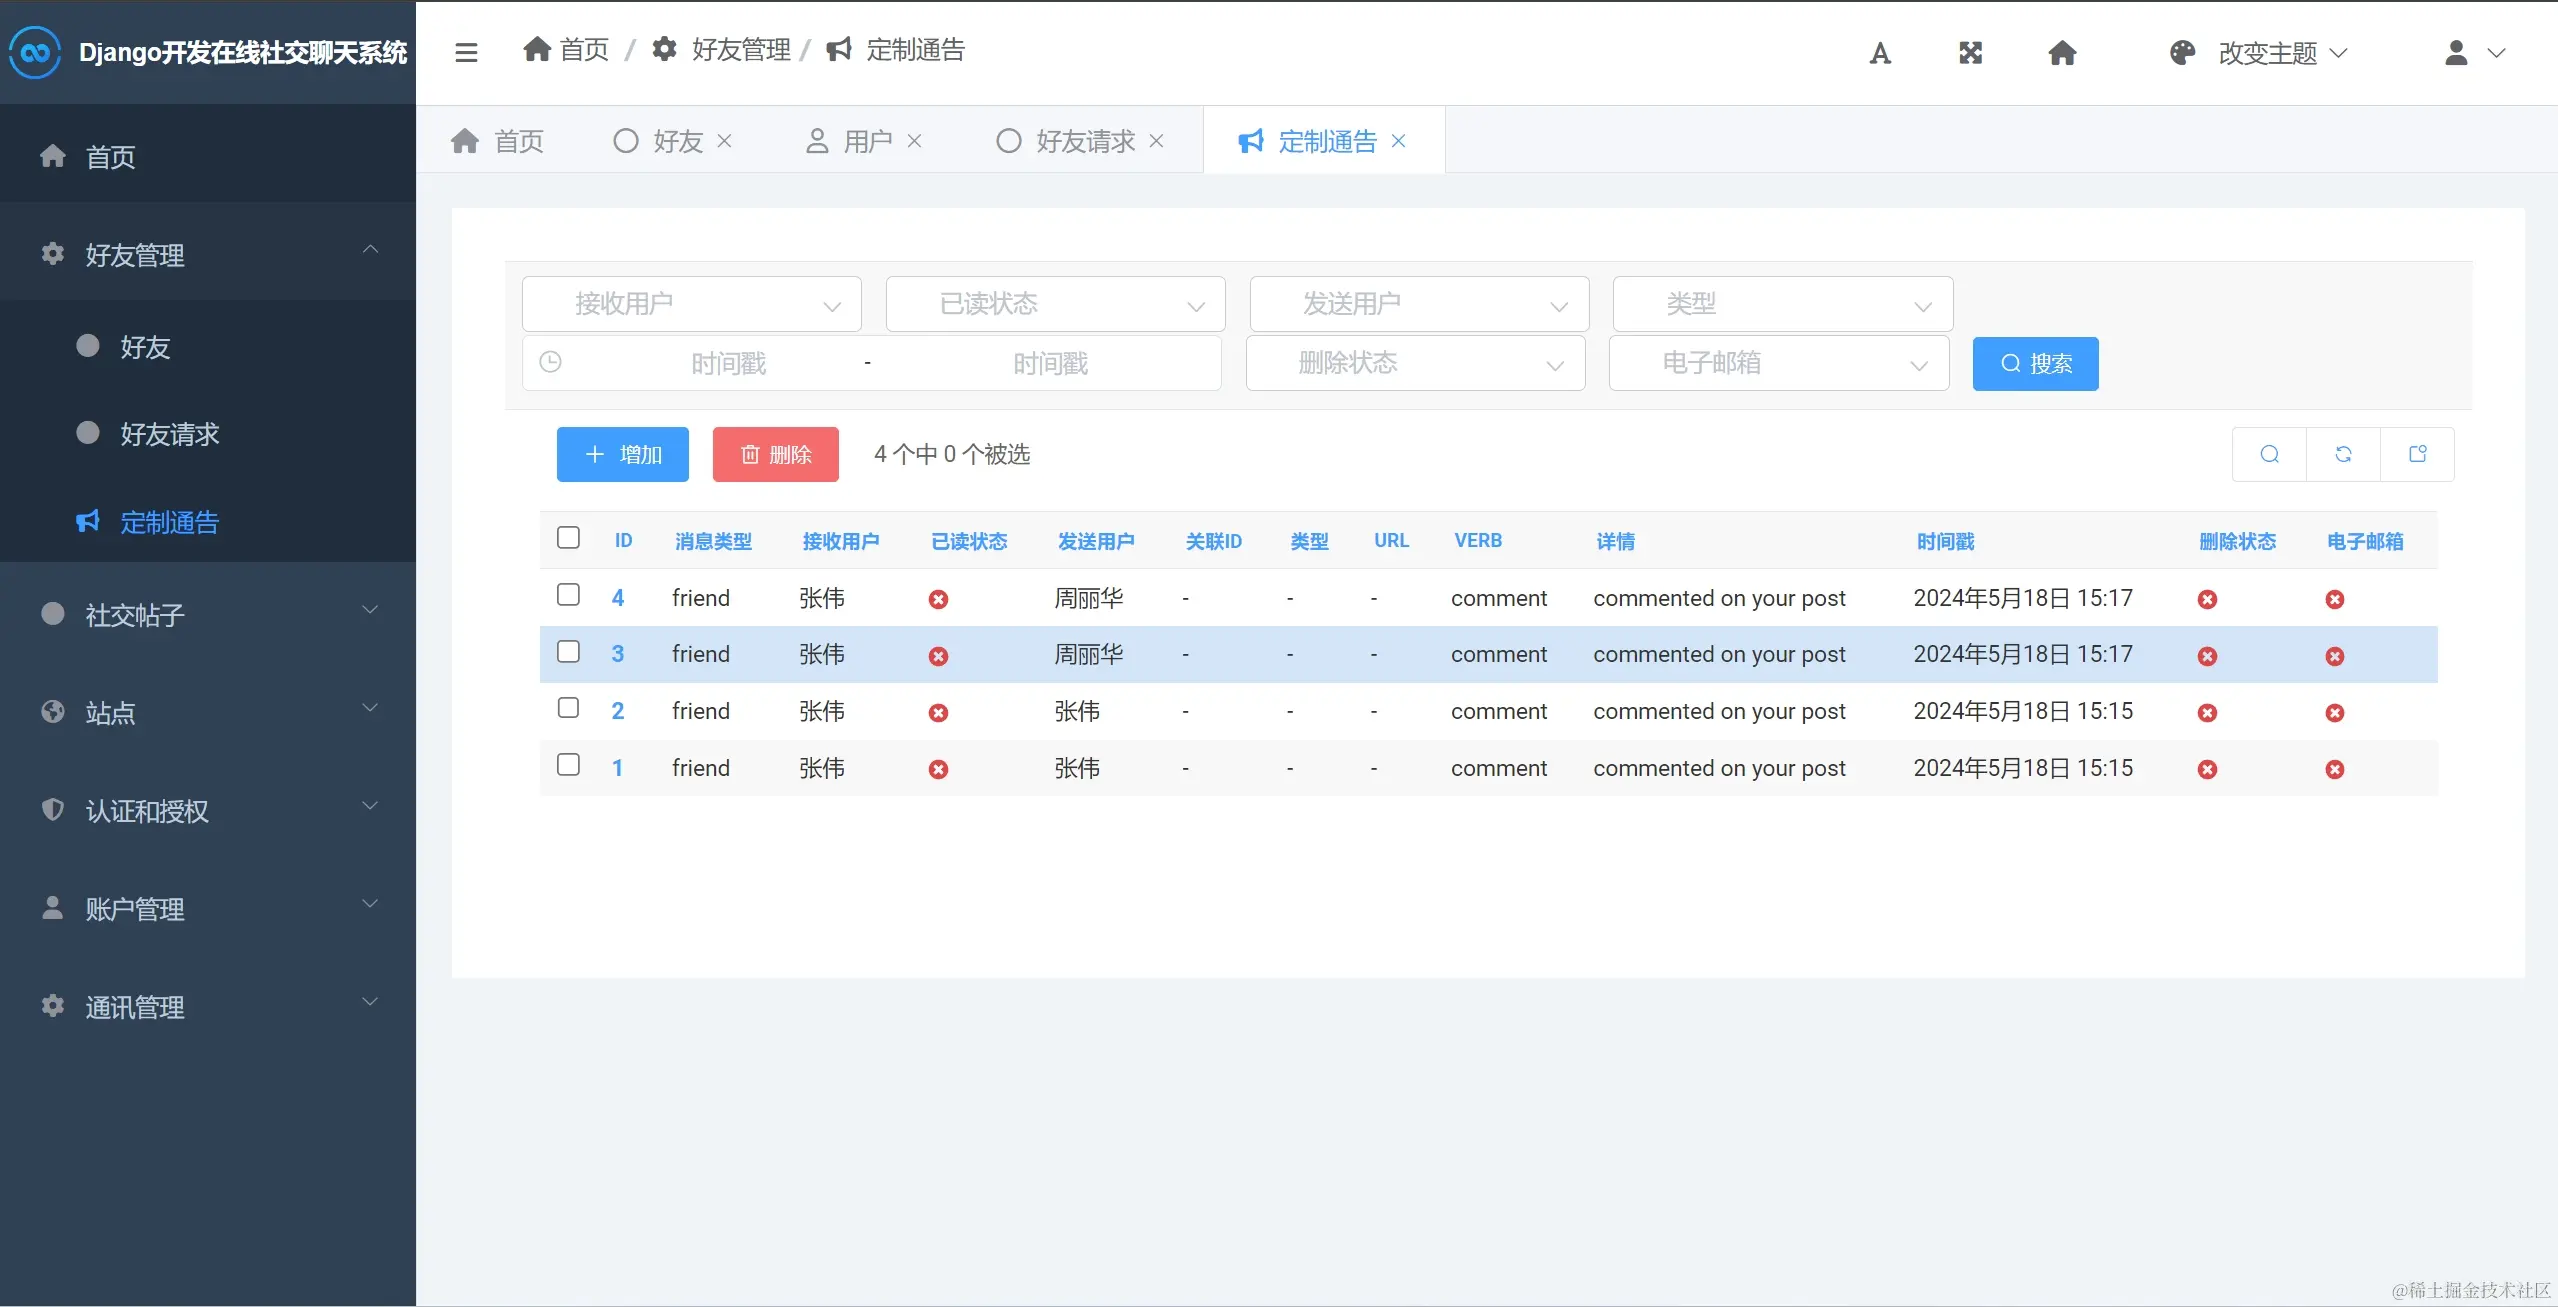The image size is (2558, 1307).
Task: Switch to the 用户 tab
Action: (x=866, y=141)
